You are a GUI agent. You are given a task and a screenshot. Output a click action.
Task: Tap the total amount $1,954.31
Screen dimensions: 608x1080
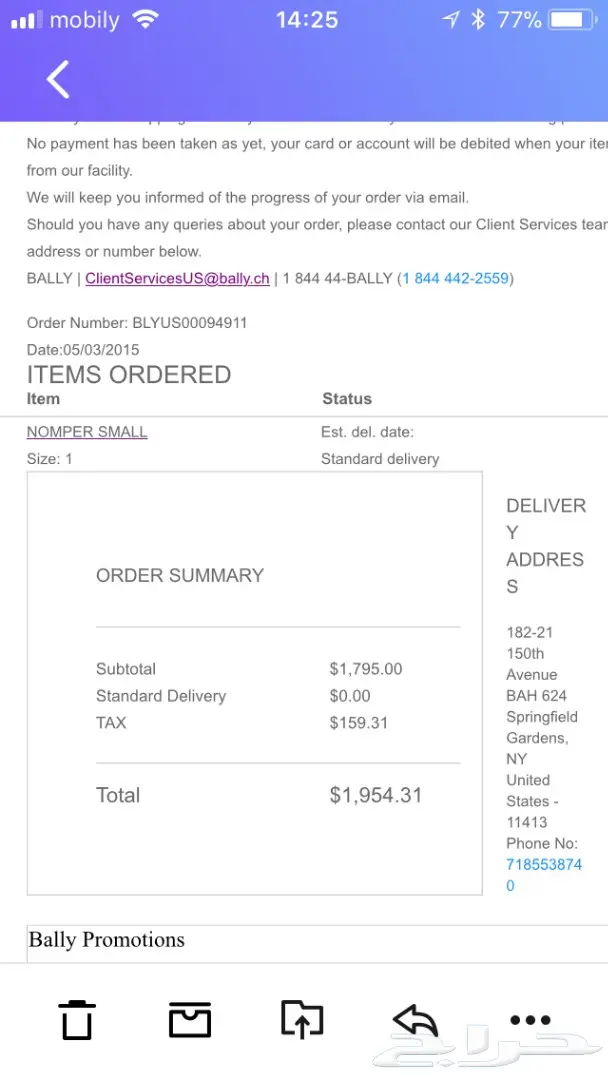pos(375,795)
